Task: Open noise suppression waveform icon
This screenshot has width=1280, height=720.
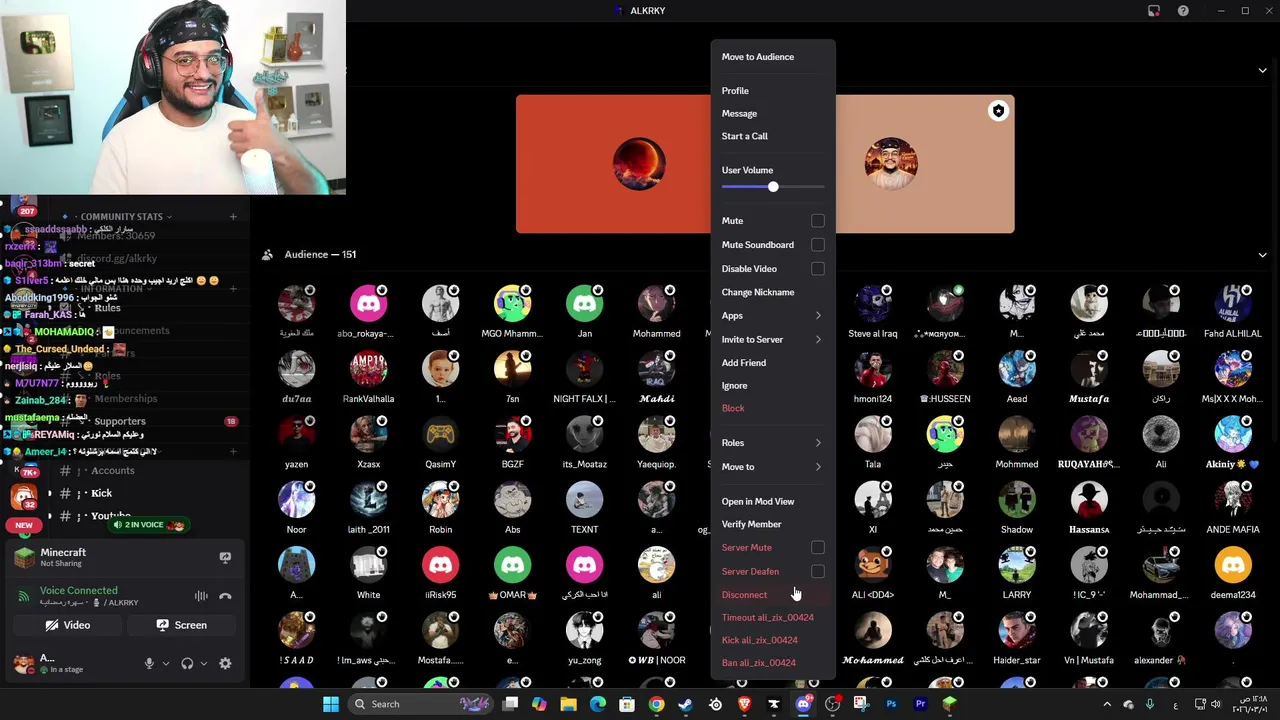Action: 201,596
